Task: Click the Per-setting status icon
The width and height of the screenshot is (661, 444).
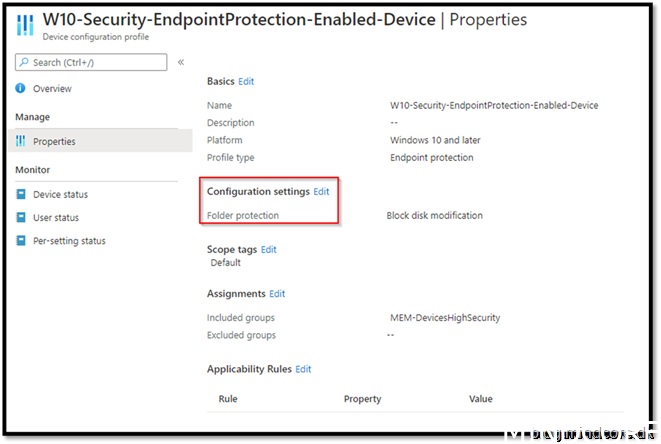Action: pos(21,241)
